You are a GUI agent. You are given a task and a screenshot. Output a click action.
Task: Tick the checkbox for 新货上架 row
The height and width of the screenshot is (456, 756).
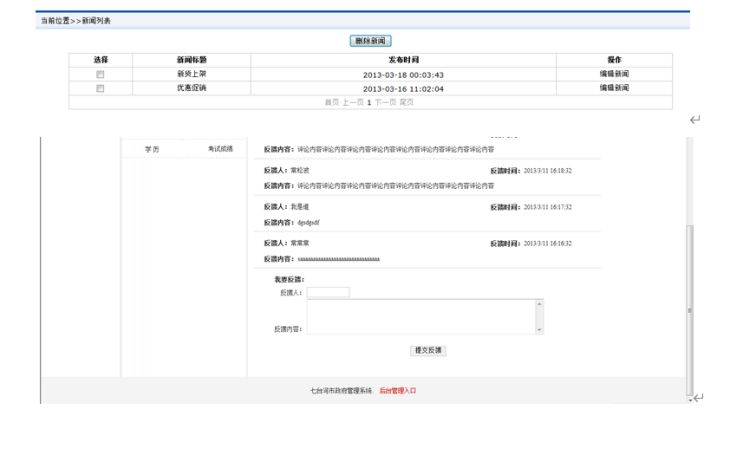pos(100,74)
